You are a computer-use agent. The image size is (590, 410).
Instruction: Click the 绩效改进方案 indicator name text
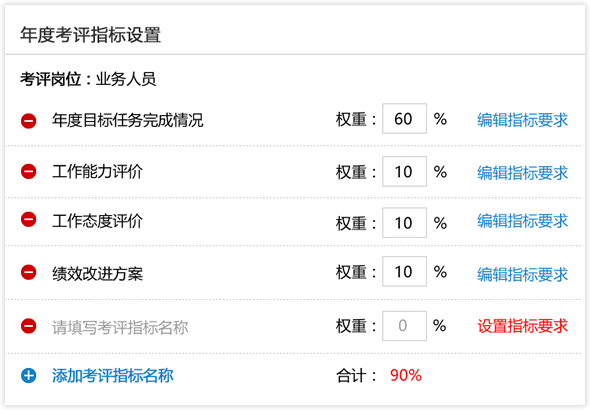(97, 273)
